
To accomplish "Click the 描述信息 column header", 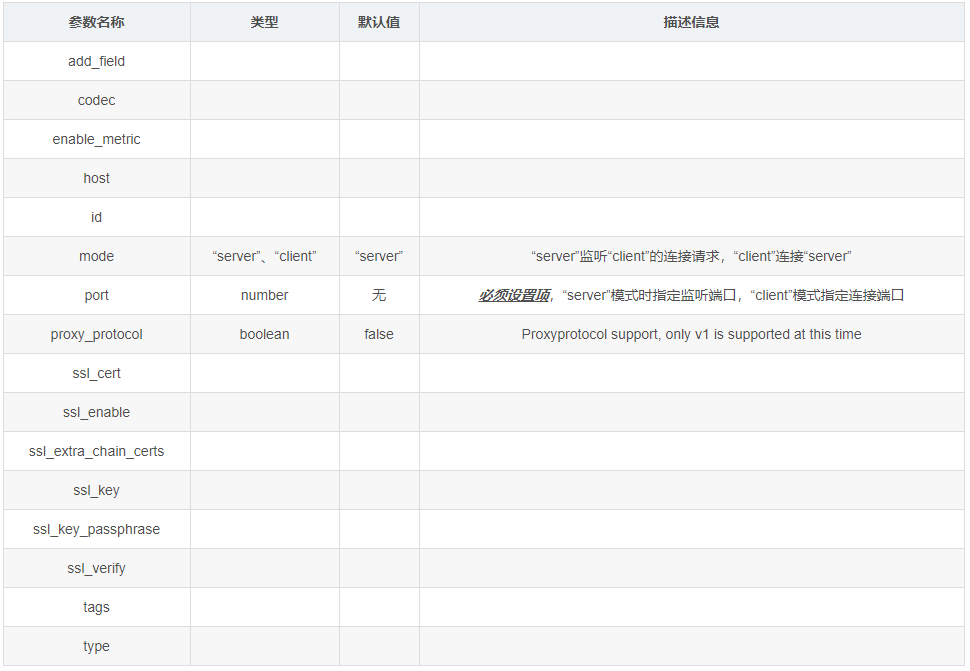I will pos(691,22).
